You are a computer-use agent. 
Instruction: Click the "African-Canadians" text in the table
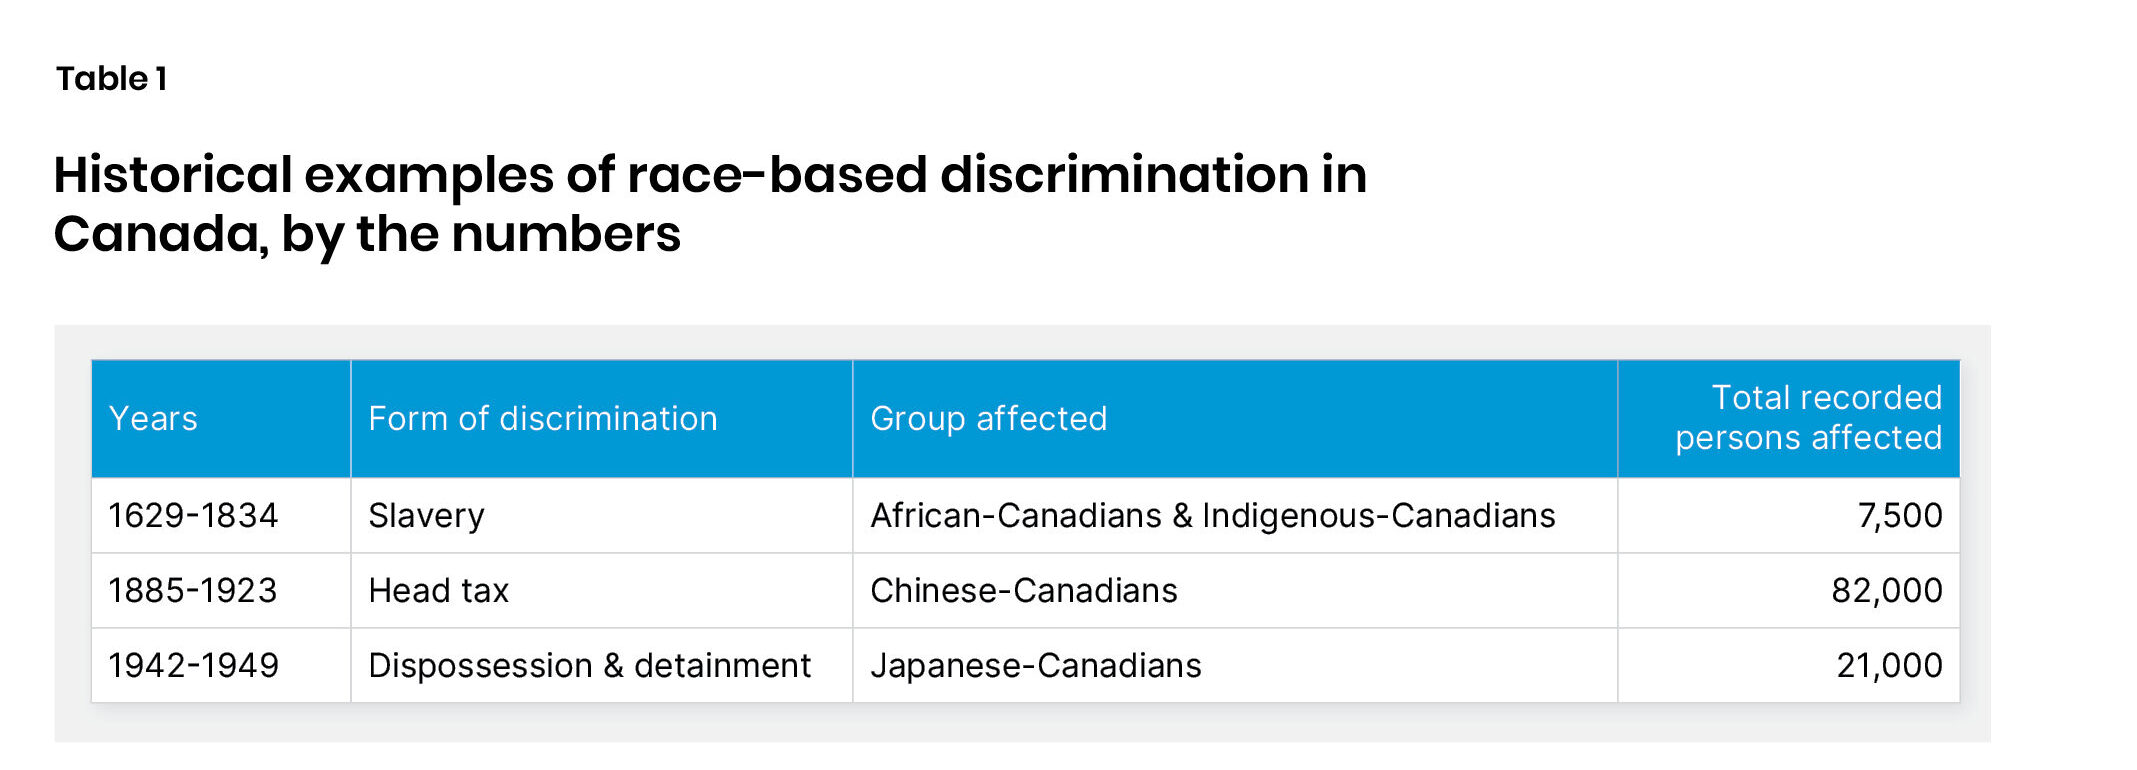[x=1016, y=516]
